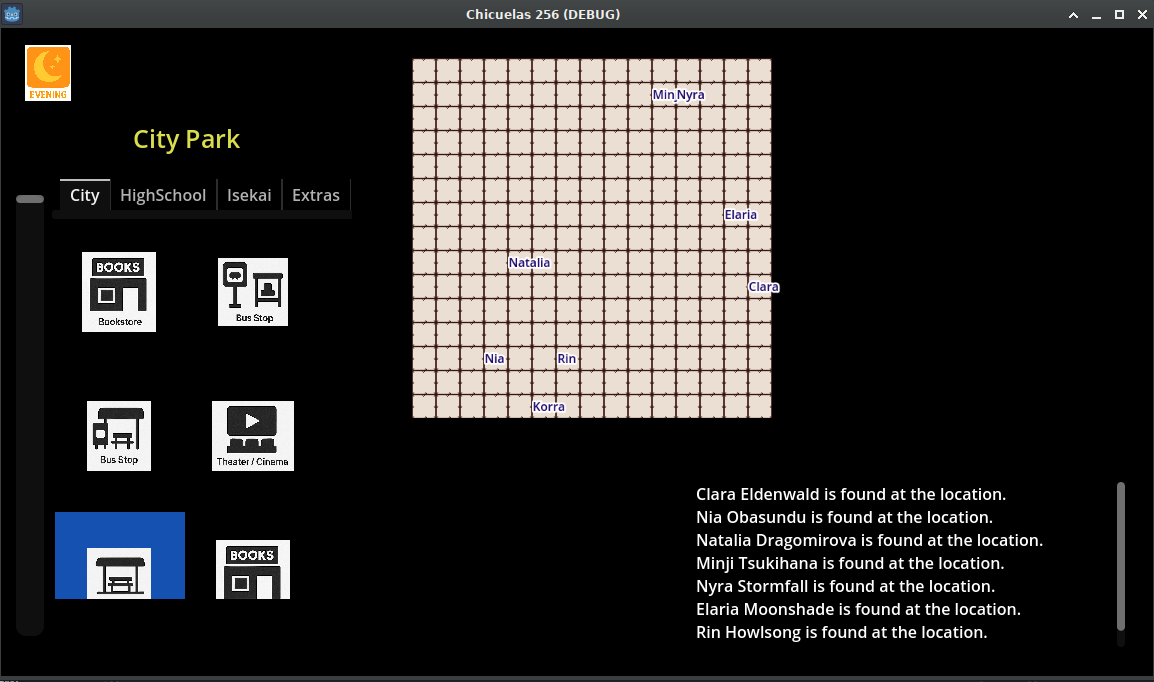Switch to the HighSchool tab
The image size is (1154, 682).
[x=163, y=195]
